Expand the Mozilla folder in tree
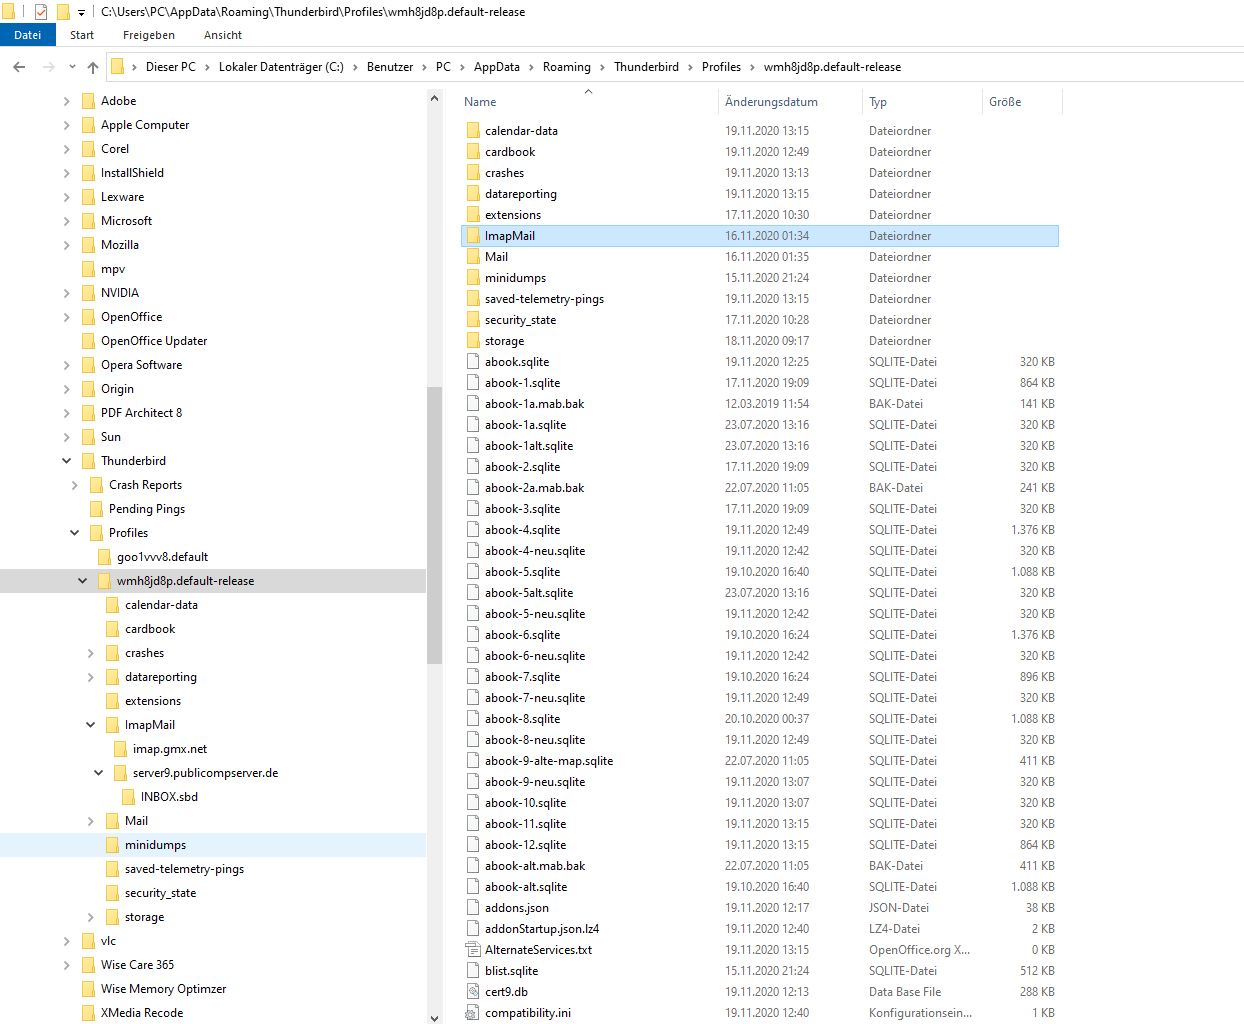1244x1024 pixels. point(67,245)
